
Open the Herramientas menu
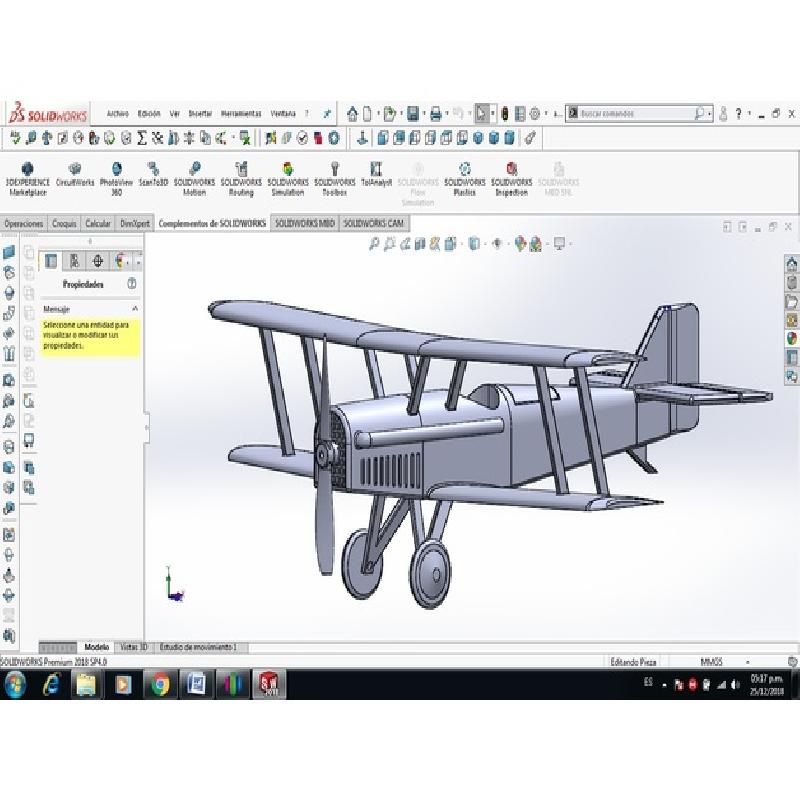point(240,114)
